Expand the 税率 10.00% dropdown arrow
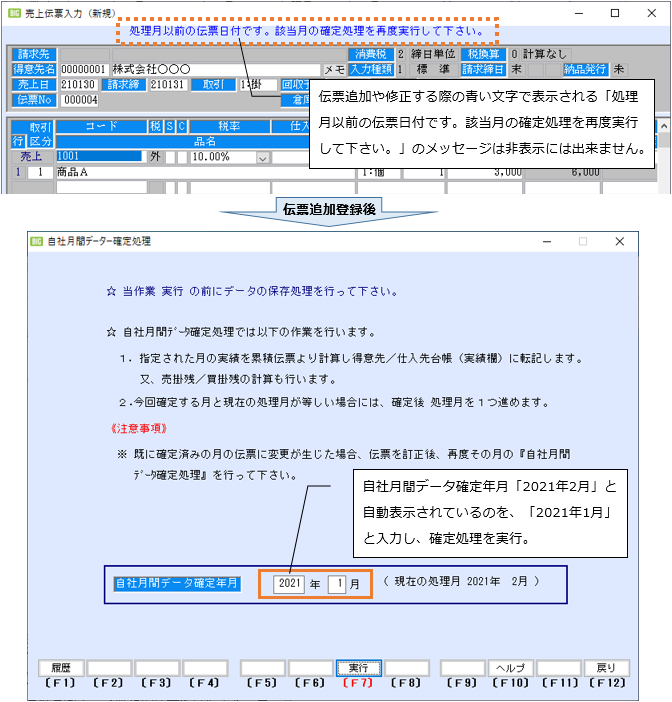672x702 pixels. (263, 157)
